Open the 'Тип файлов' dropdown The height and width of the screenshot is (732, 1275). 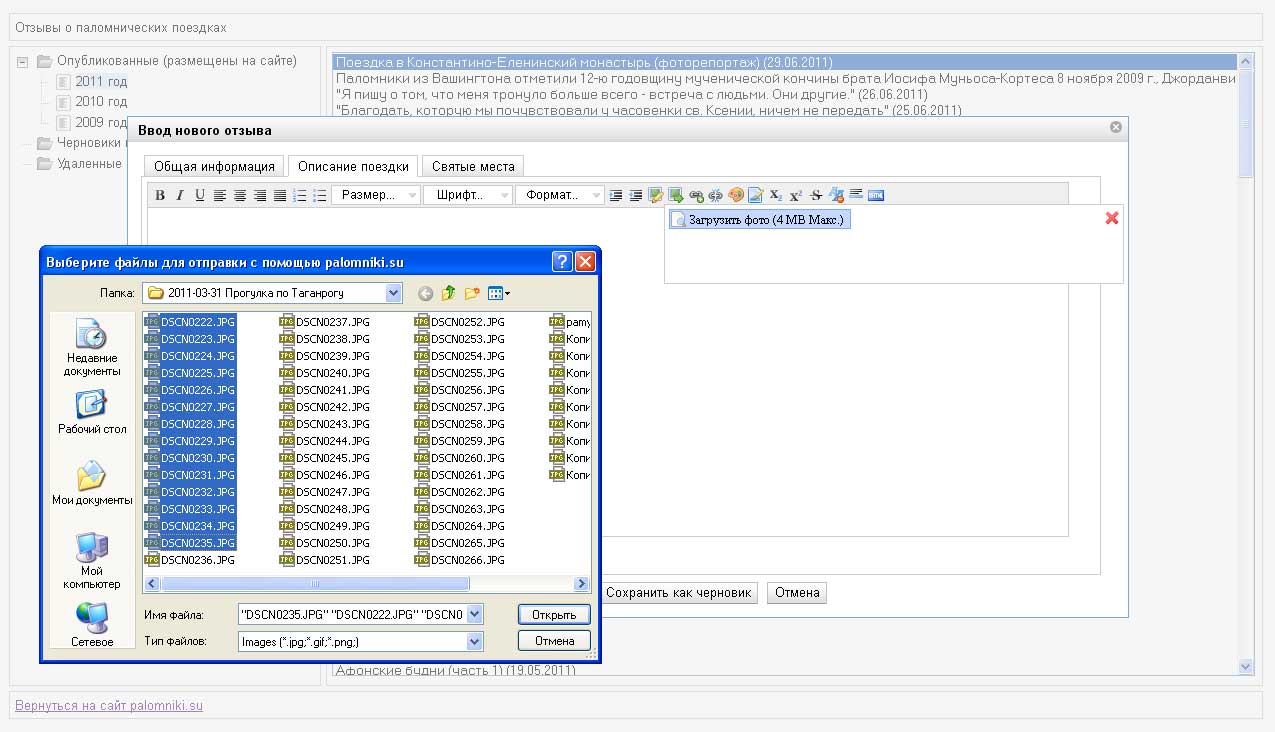click(474, 642)
